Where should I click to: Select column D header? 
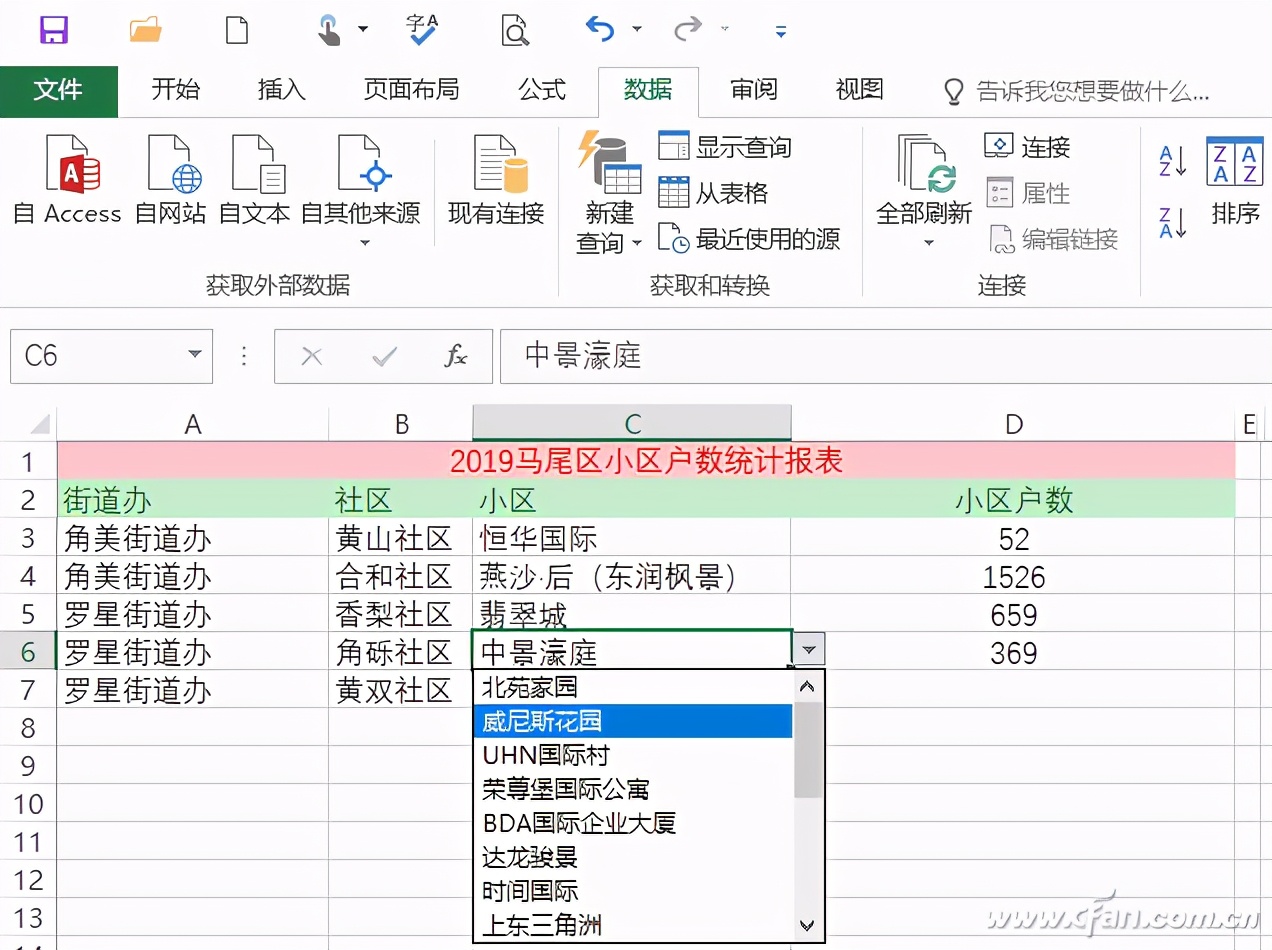click(x=1013, y=424)
